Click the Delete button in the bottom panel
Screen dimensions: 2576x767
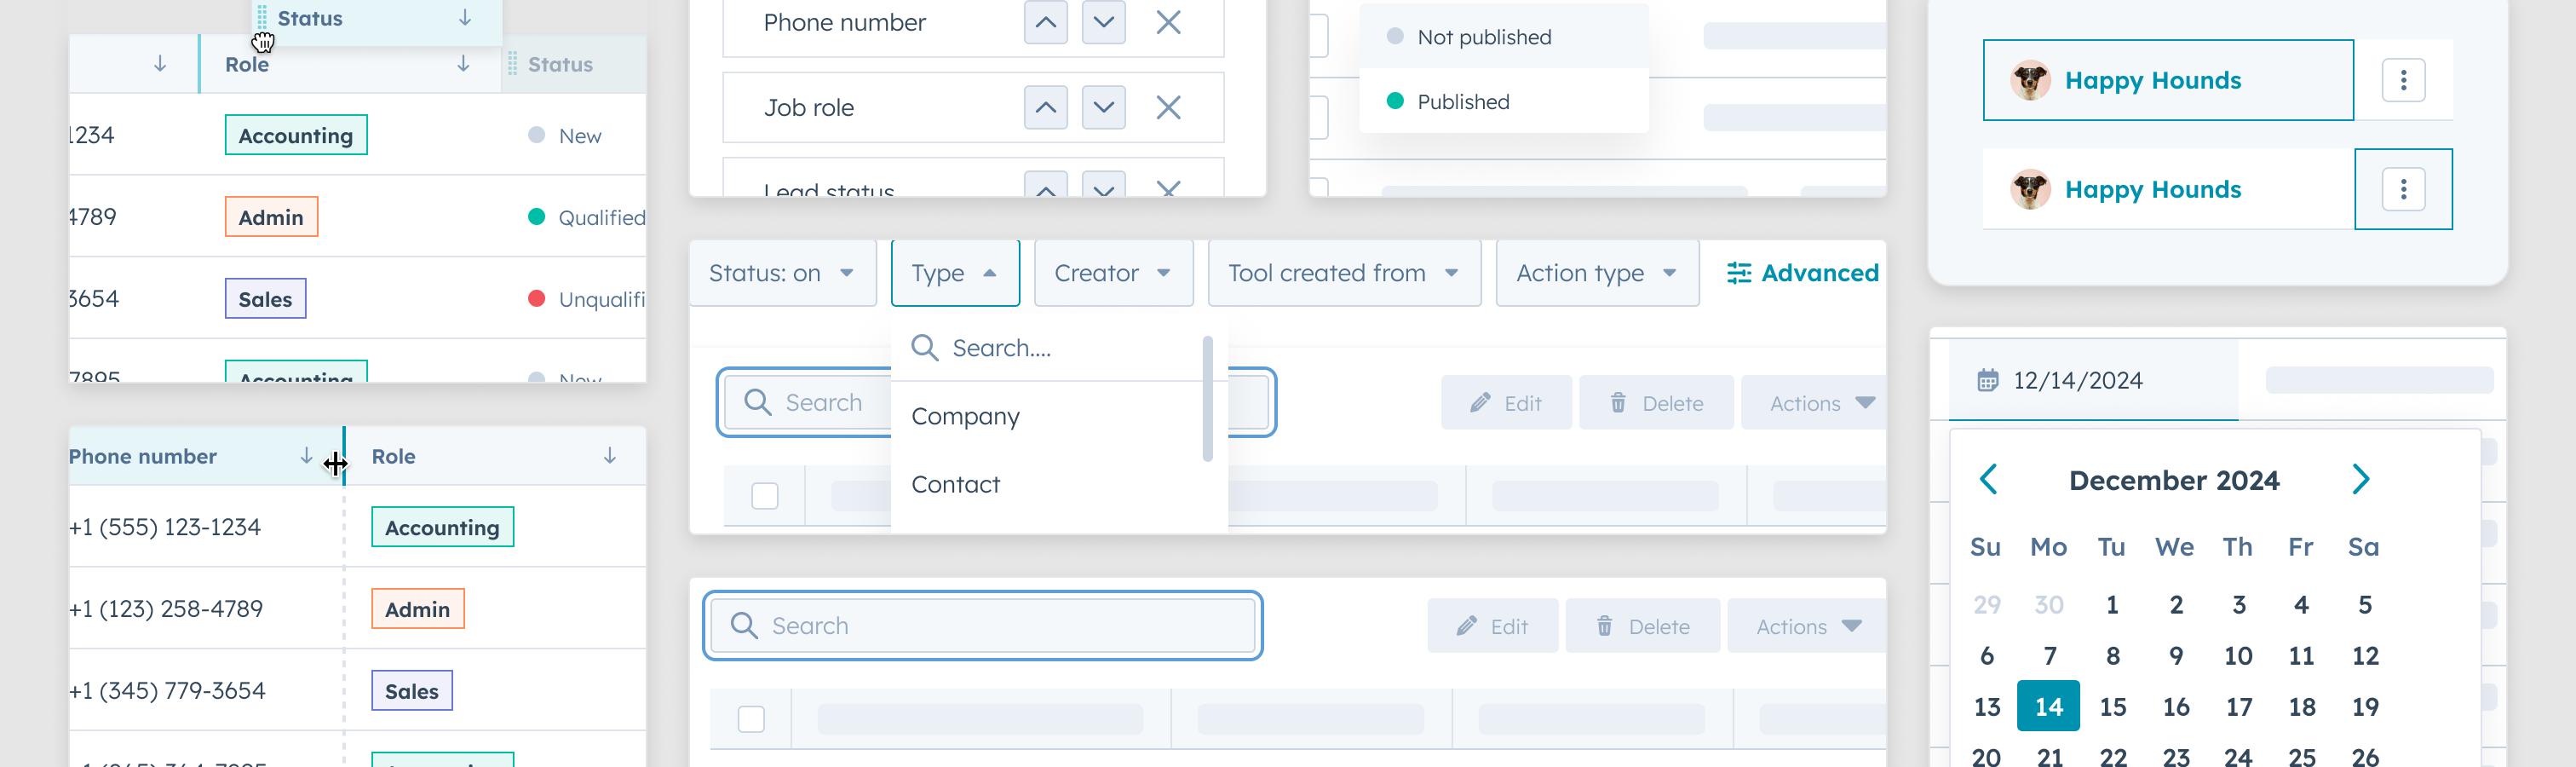click(1642, 626)
